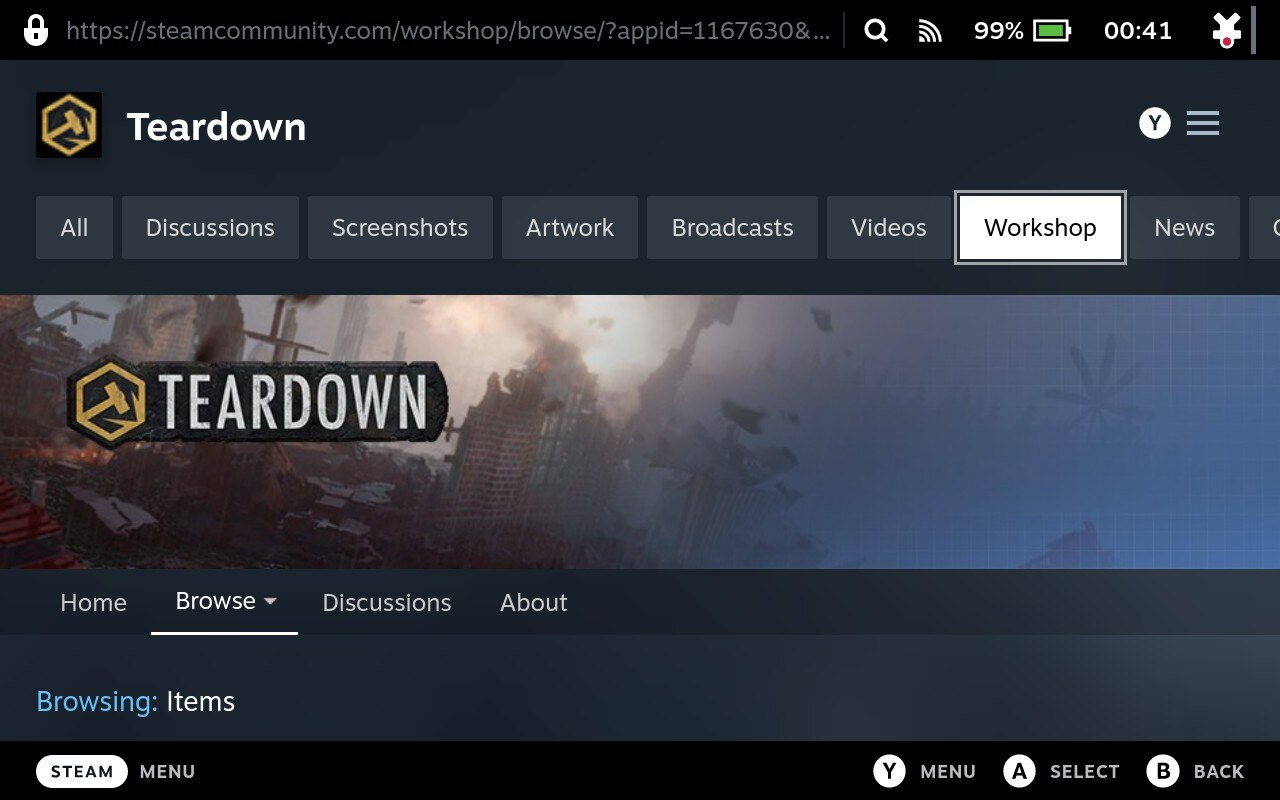Click the notification icon at top right
Viewport: 1280px width, 800px height.
tap(1226, 31)
